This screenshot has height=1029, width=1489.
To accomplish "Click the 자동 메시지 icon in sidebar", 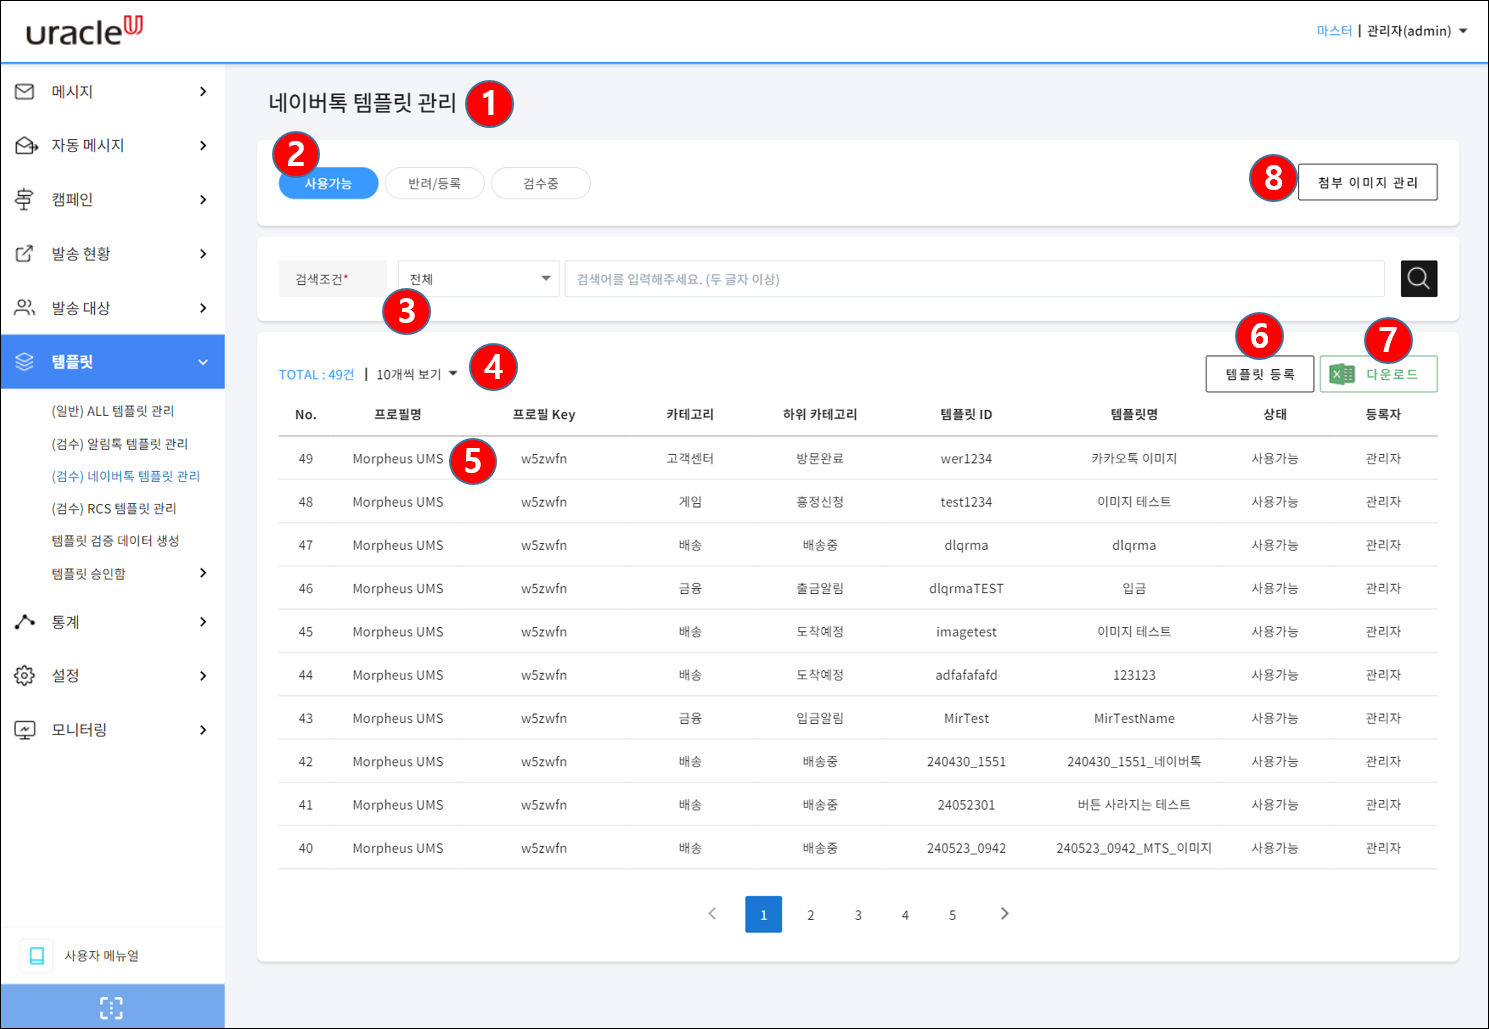I will coord(26,146).
